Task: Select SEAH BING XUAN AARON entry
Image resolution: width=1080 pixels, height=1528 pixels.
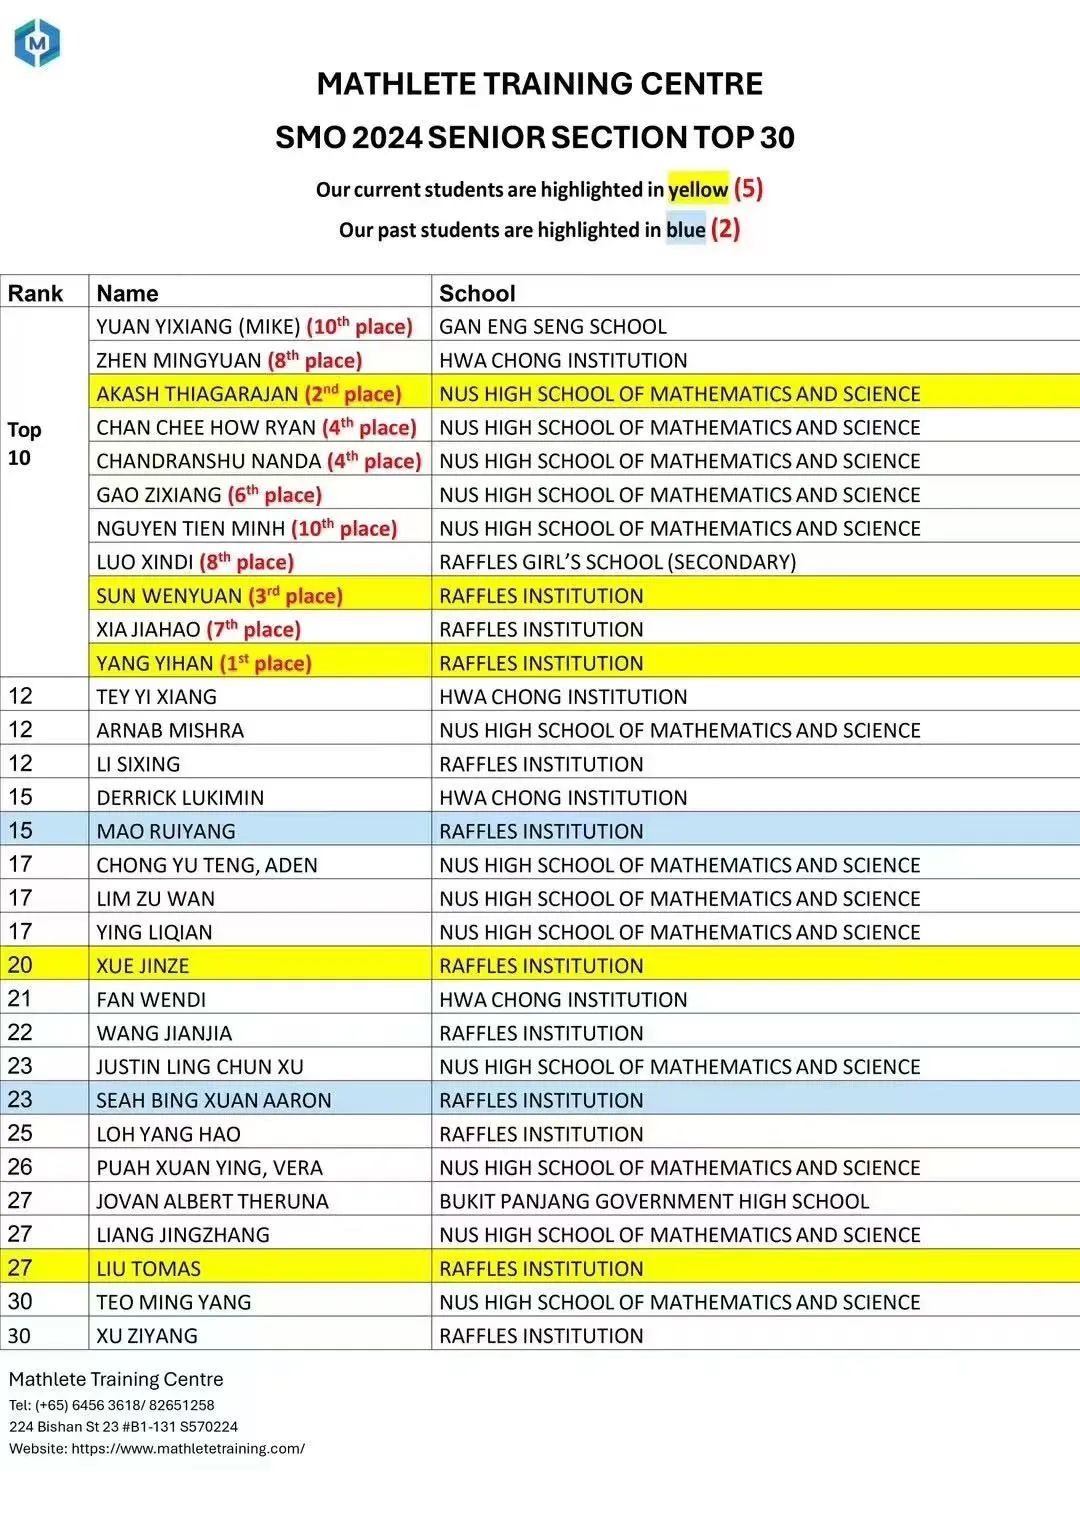Action: click(213, 1100)
